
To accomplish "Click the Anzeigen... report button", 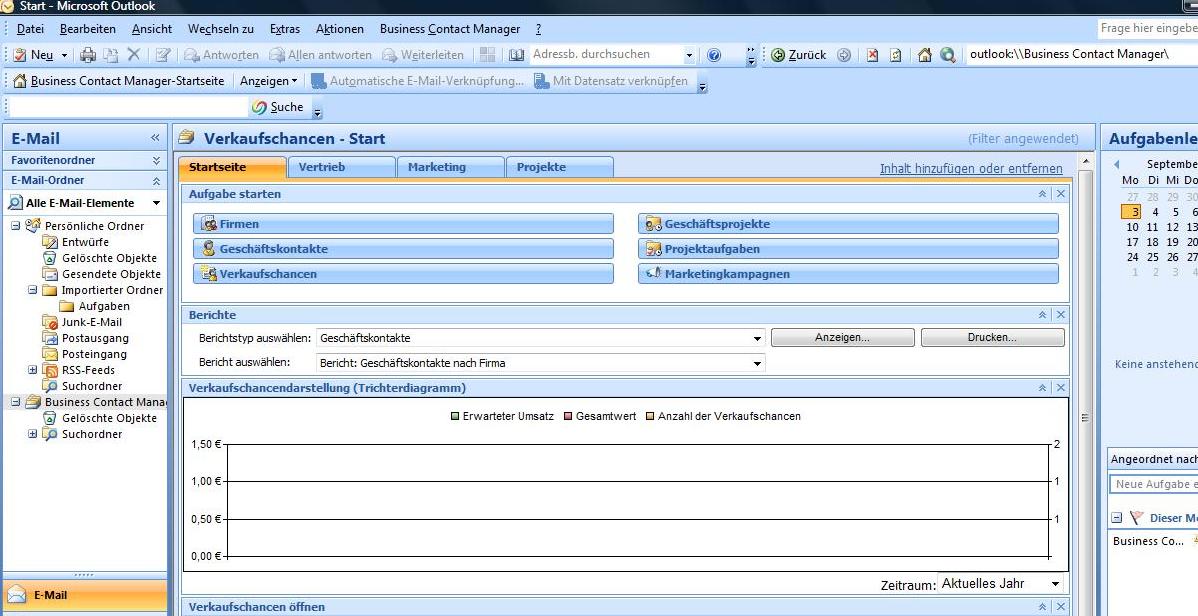I will click(x=842, y=337).
